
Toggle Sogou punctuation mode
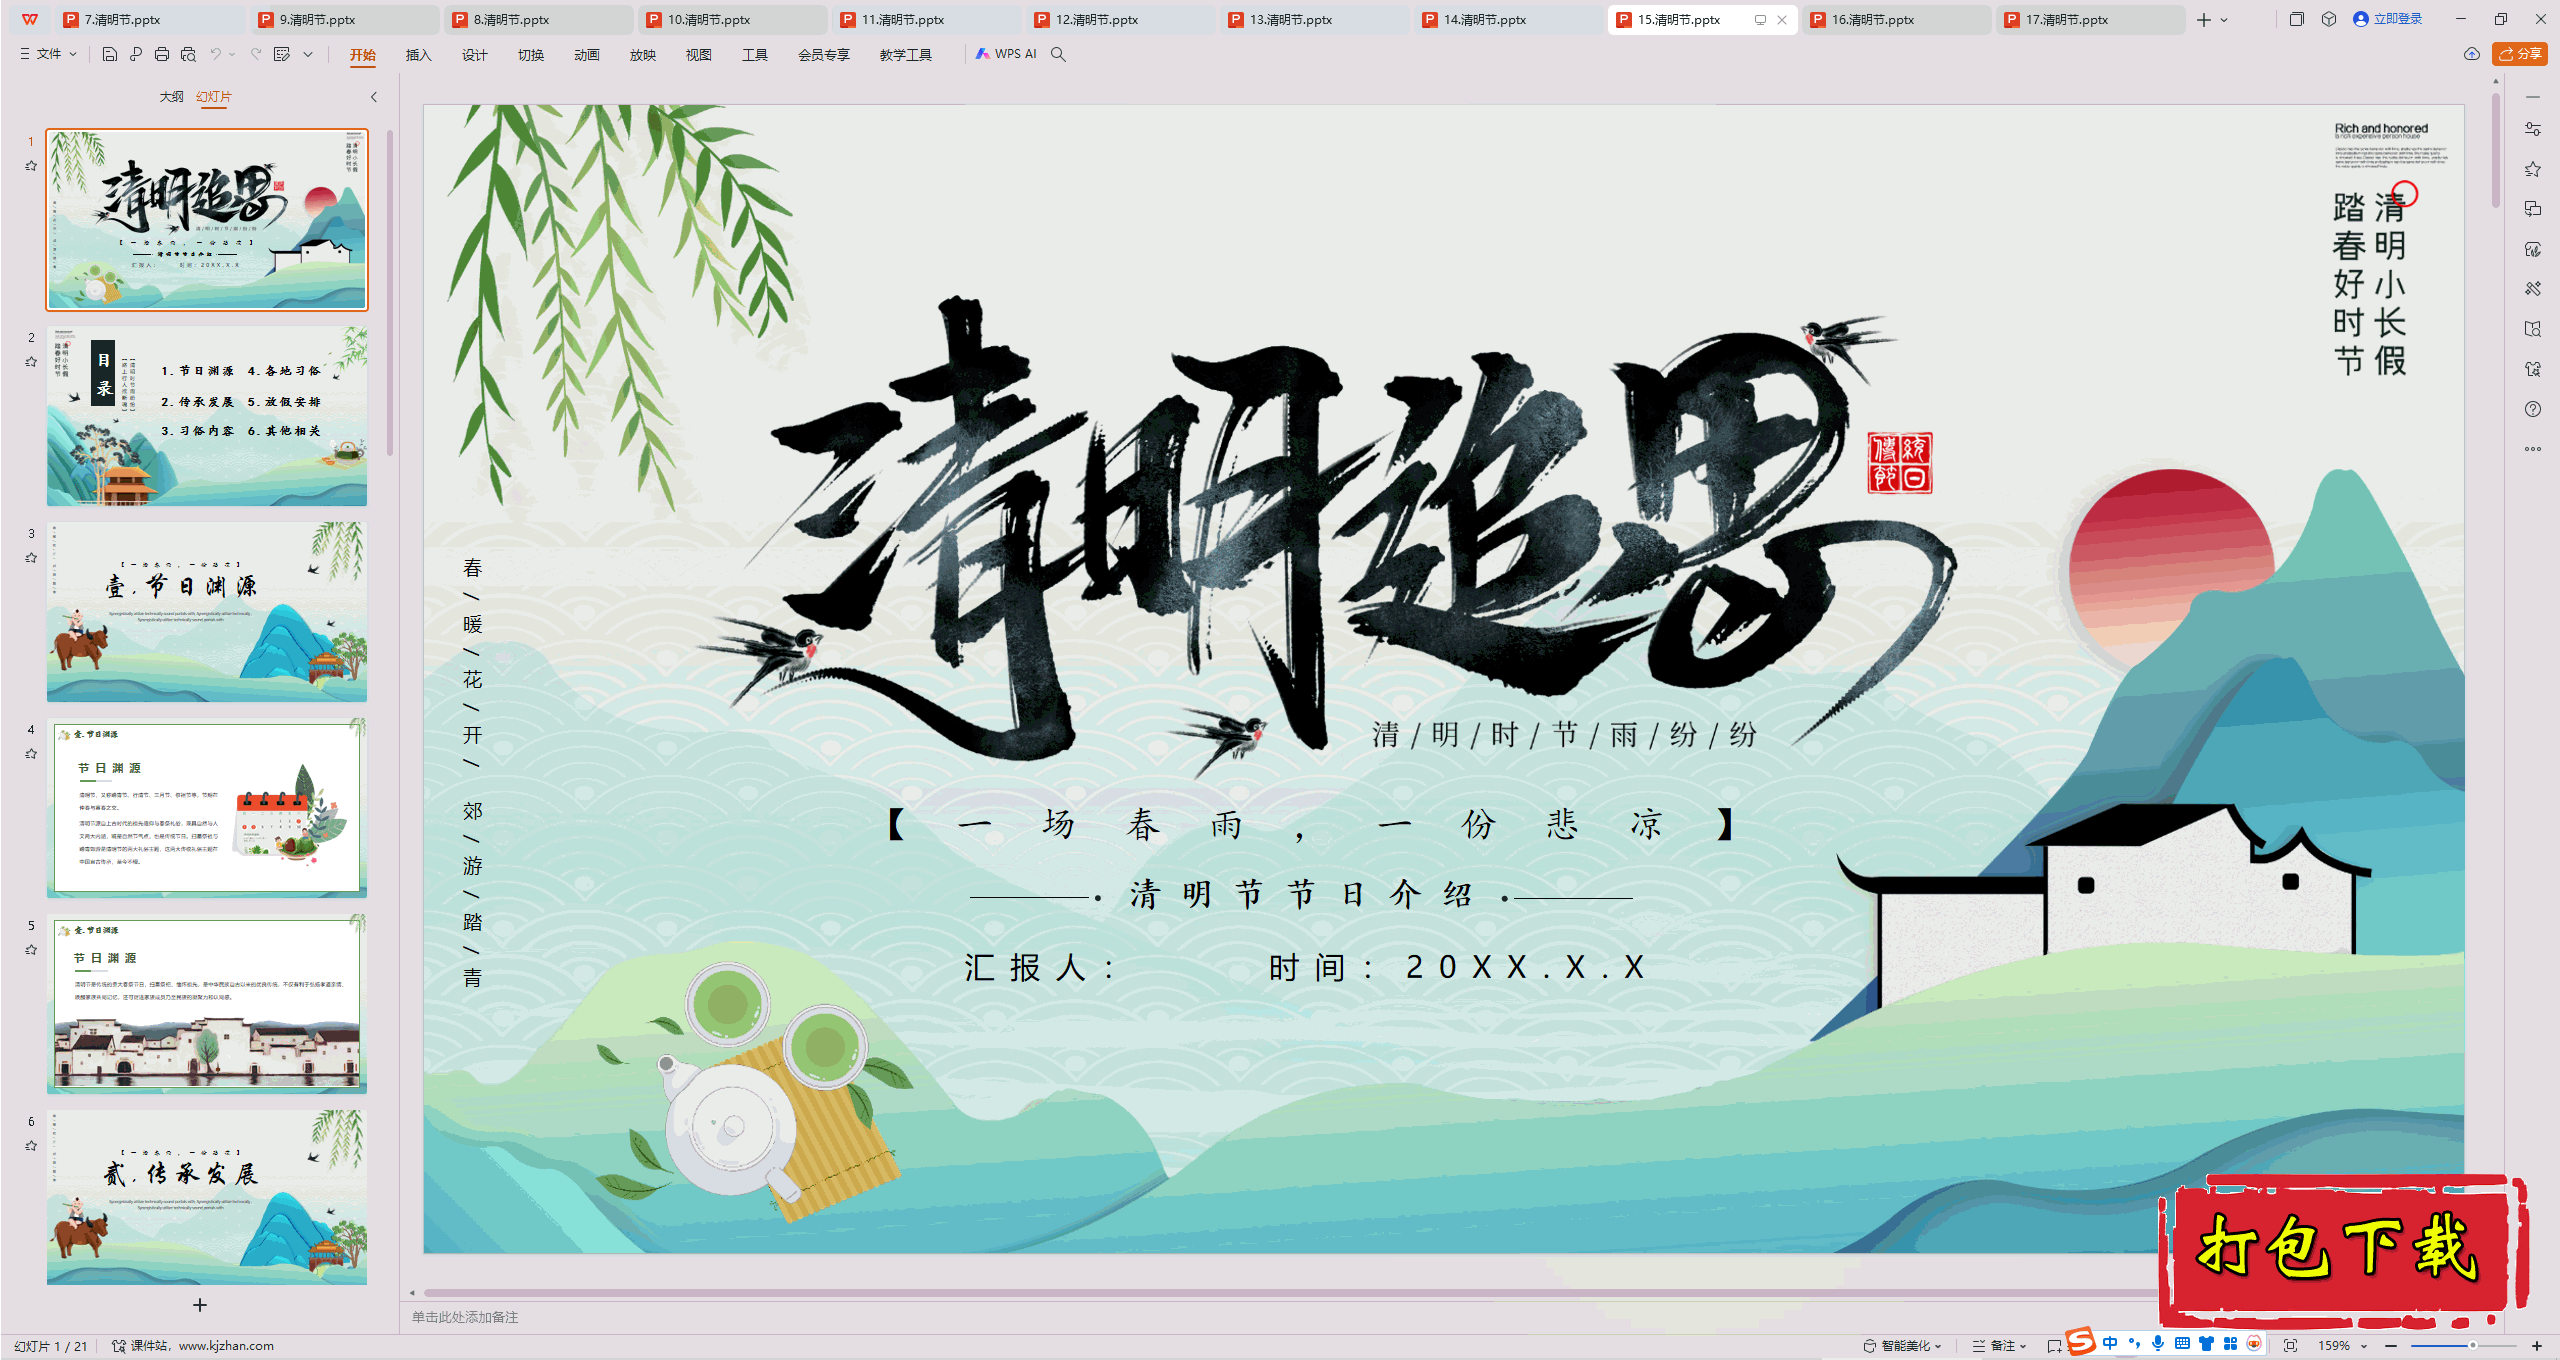tap(2135, 1344)
